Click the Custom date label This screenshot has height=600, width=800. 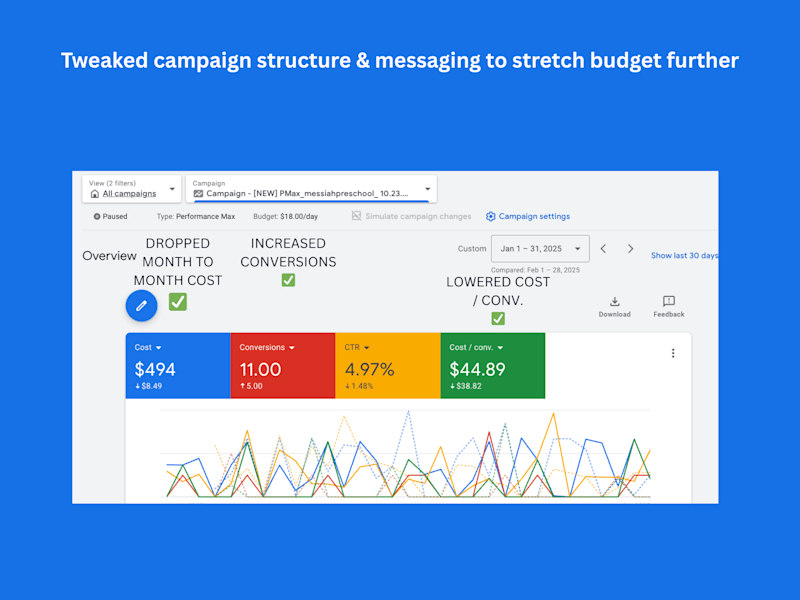472,248
